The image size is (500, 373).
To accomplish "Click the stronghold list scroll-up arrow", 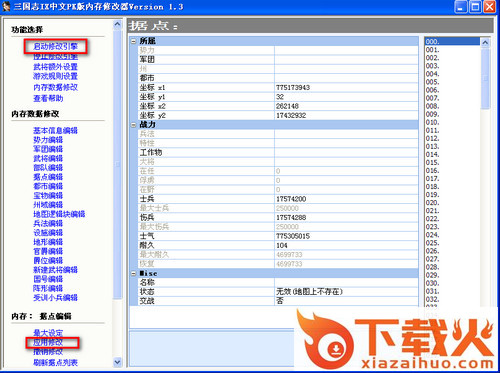I will [x=485, y=42].
